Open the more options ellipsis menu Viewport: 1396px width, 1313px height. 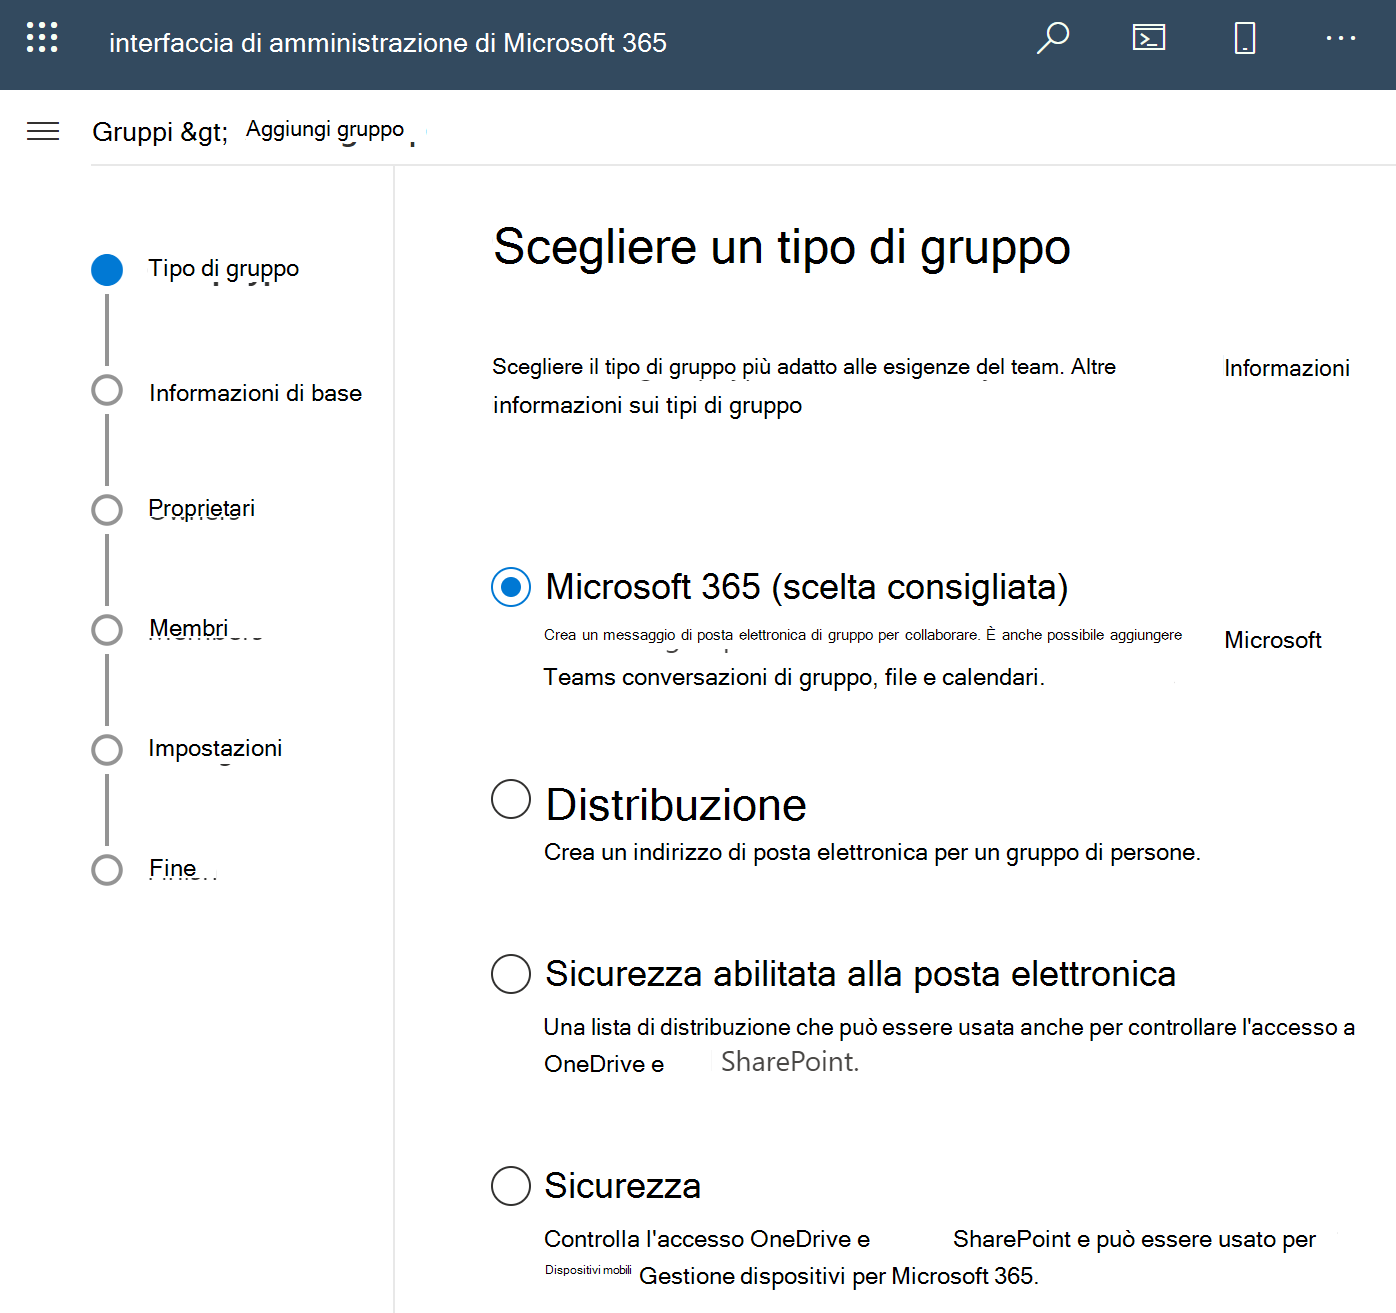pos(1341,38)
